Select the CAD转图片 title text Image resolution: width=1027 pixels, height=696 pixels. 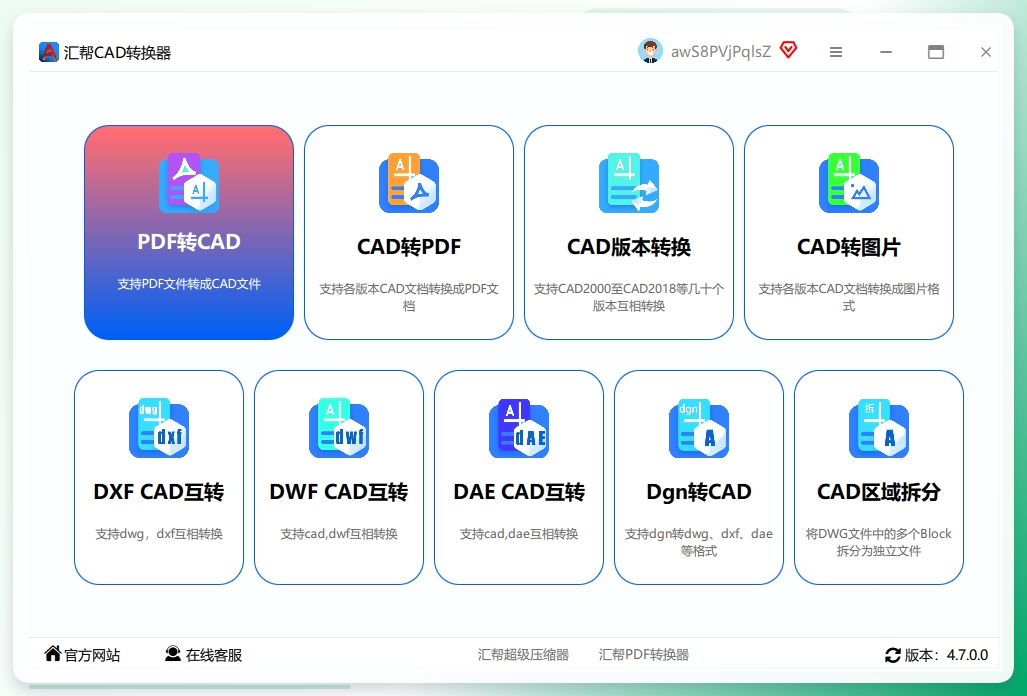pos(849,247)
